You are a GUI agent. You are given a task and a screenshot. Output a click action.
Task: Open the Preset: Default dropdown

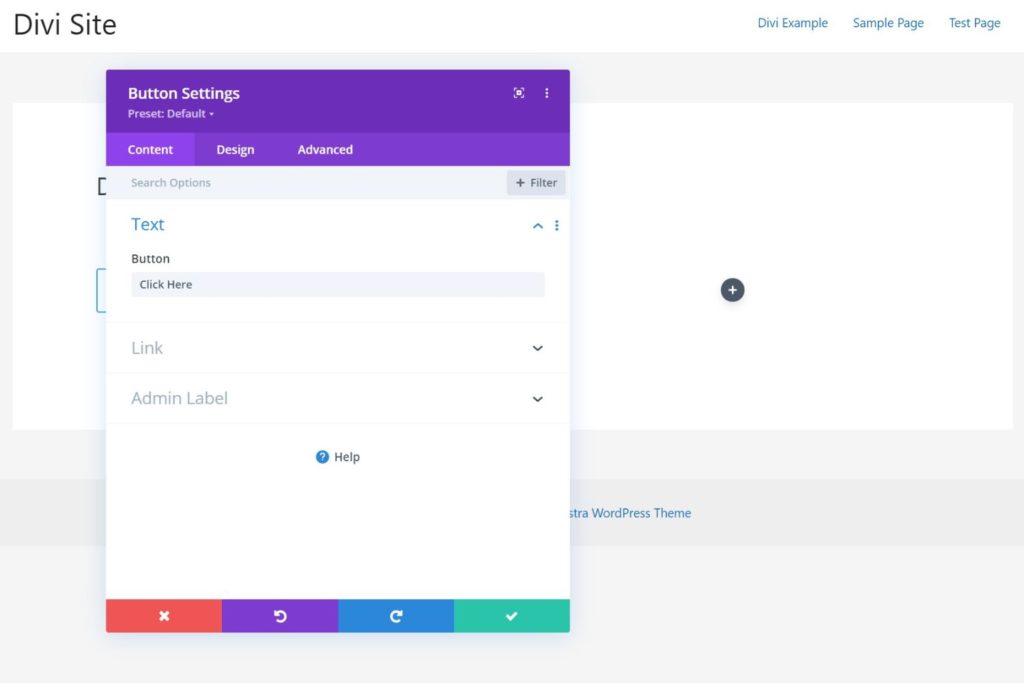[x=169, y=114]
